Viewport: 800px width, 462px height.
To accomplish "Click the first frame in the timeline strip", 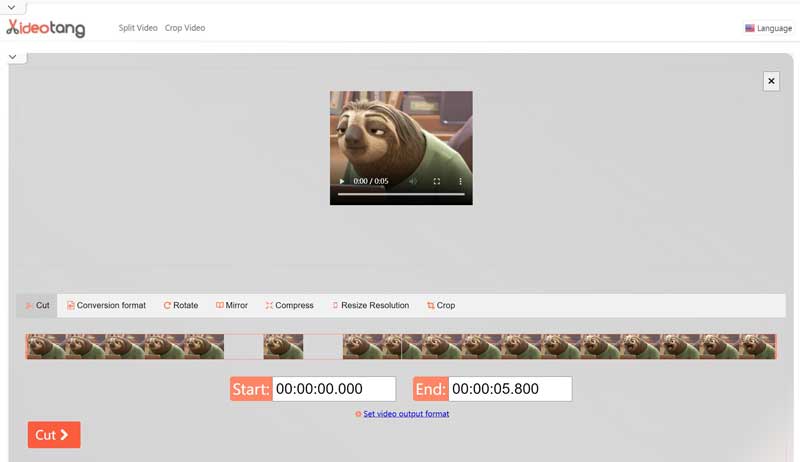I will coord(46,347).
